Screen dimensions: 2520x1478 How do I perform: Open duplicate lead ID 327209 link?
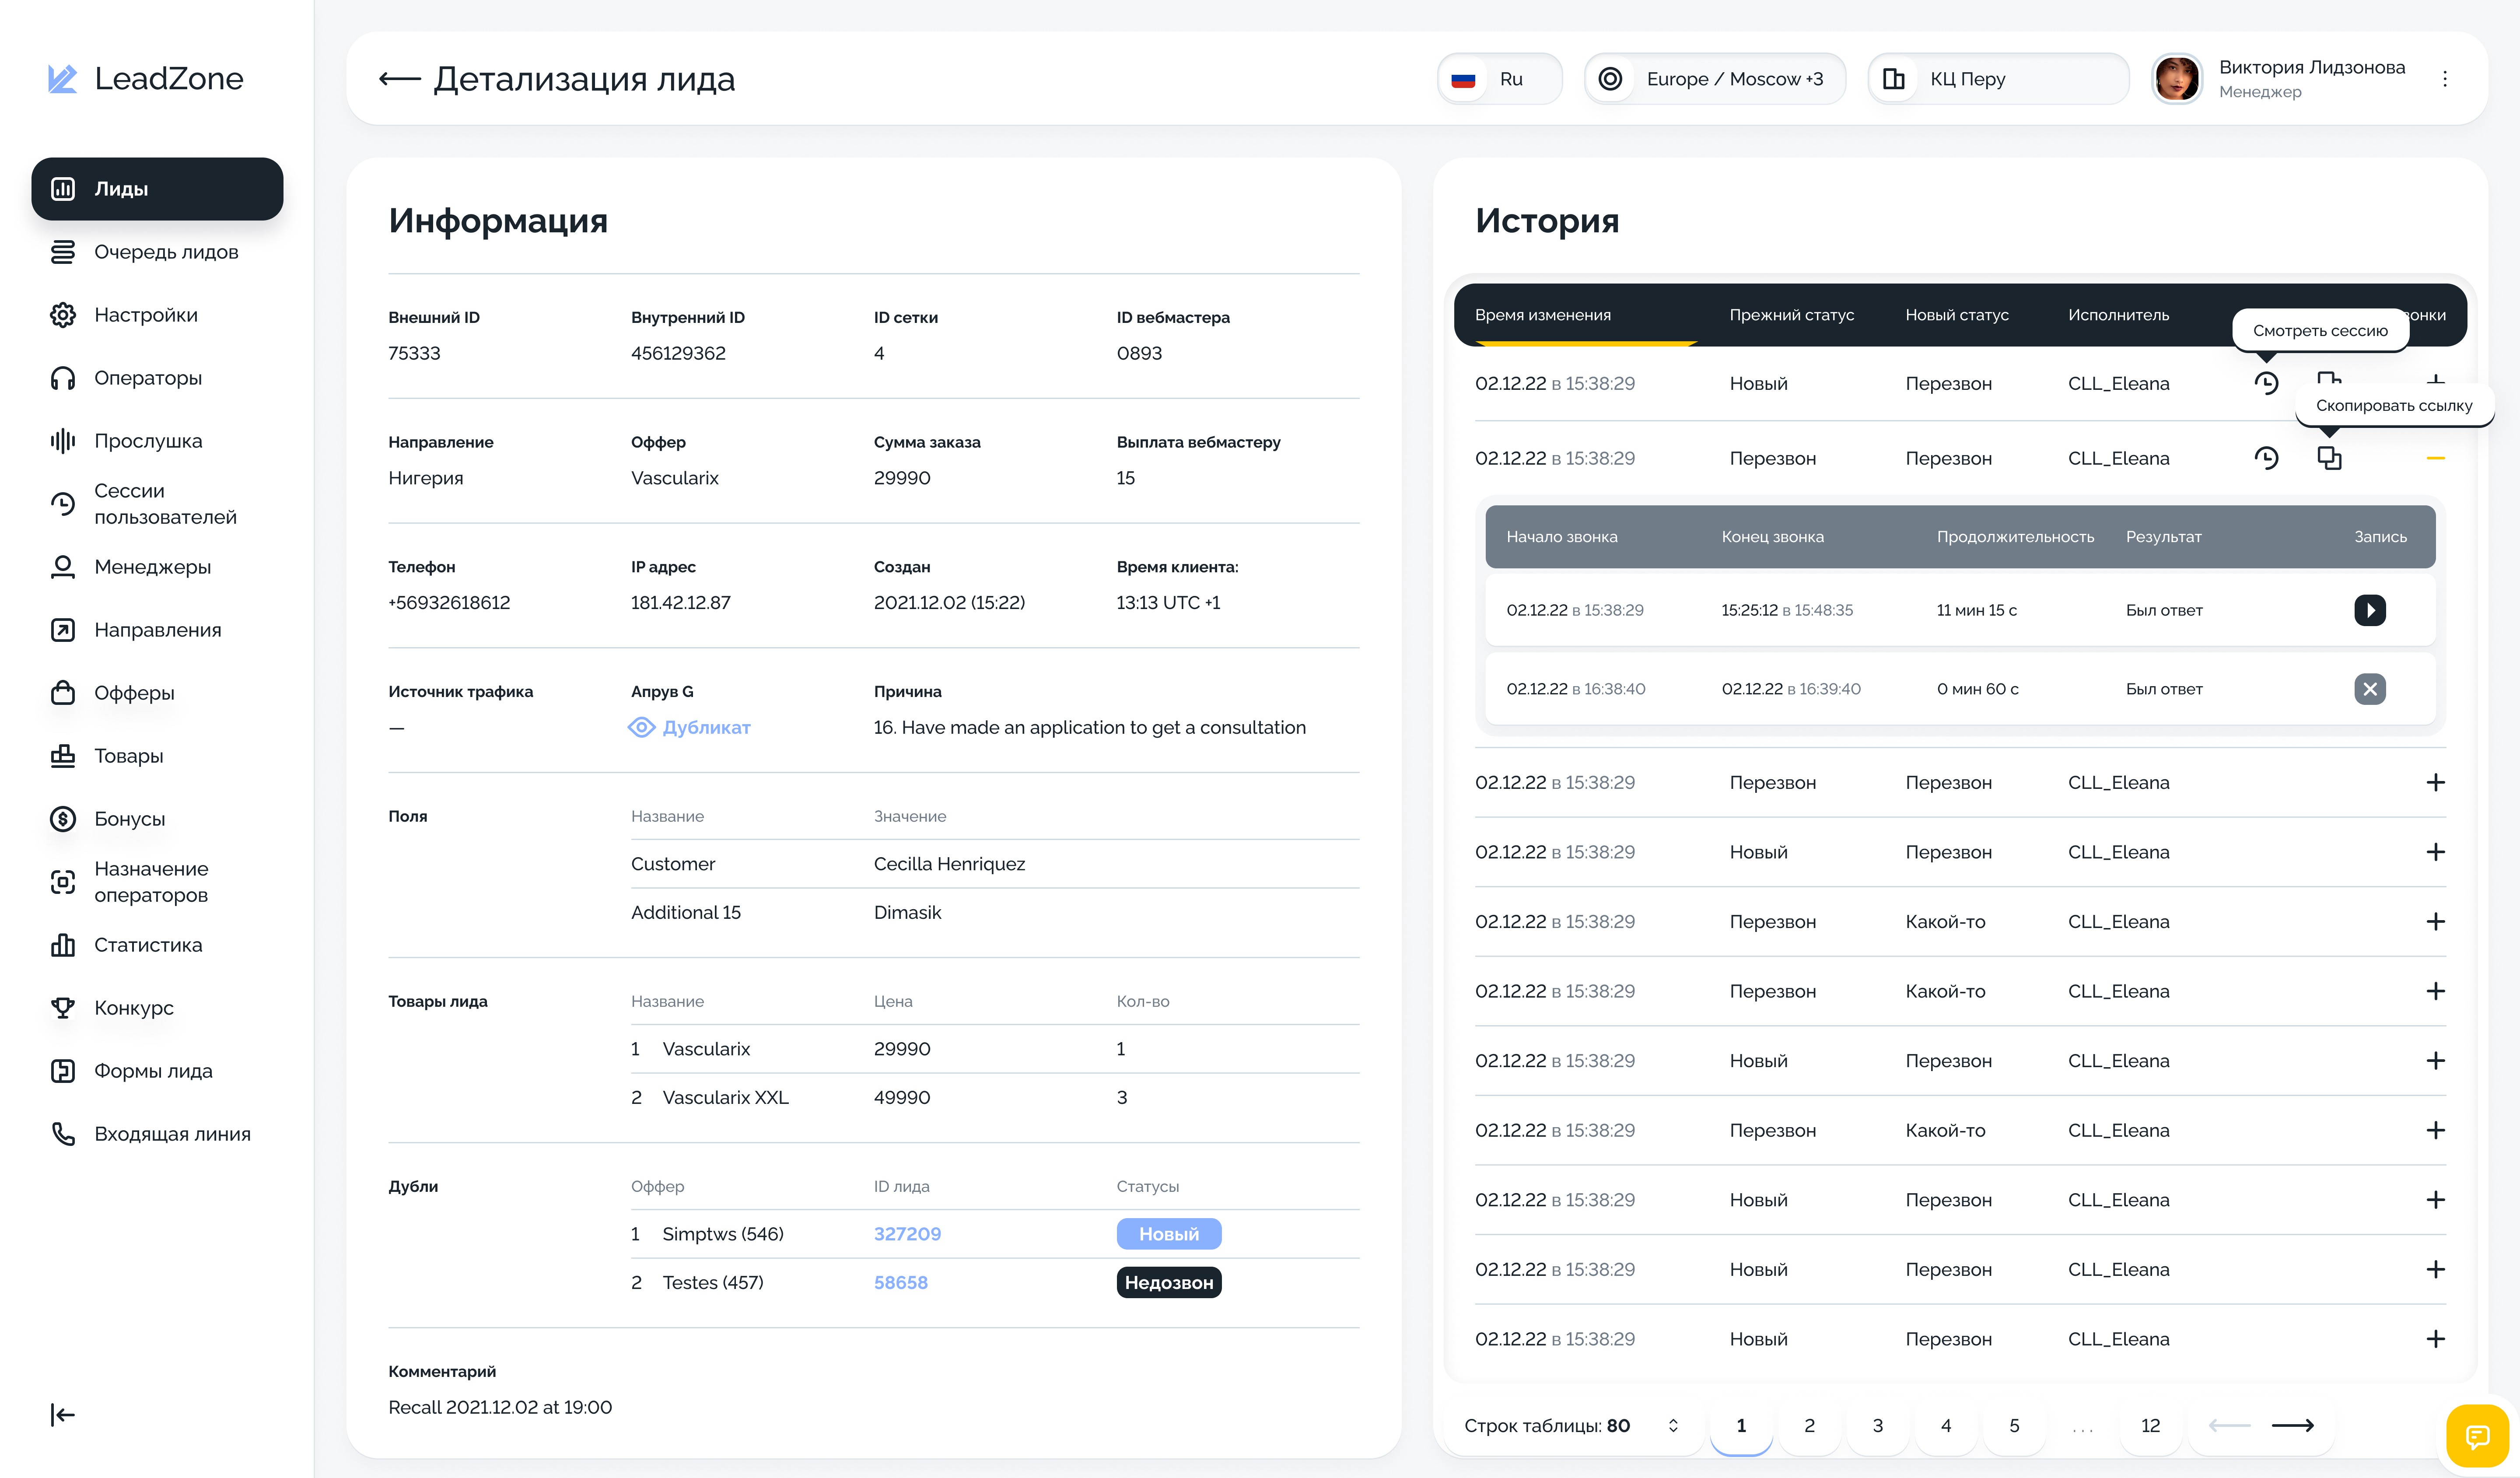[907, 1234]
